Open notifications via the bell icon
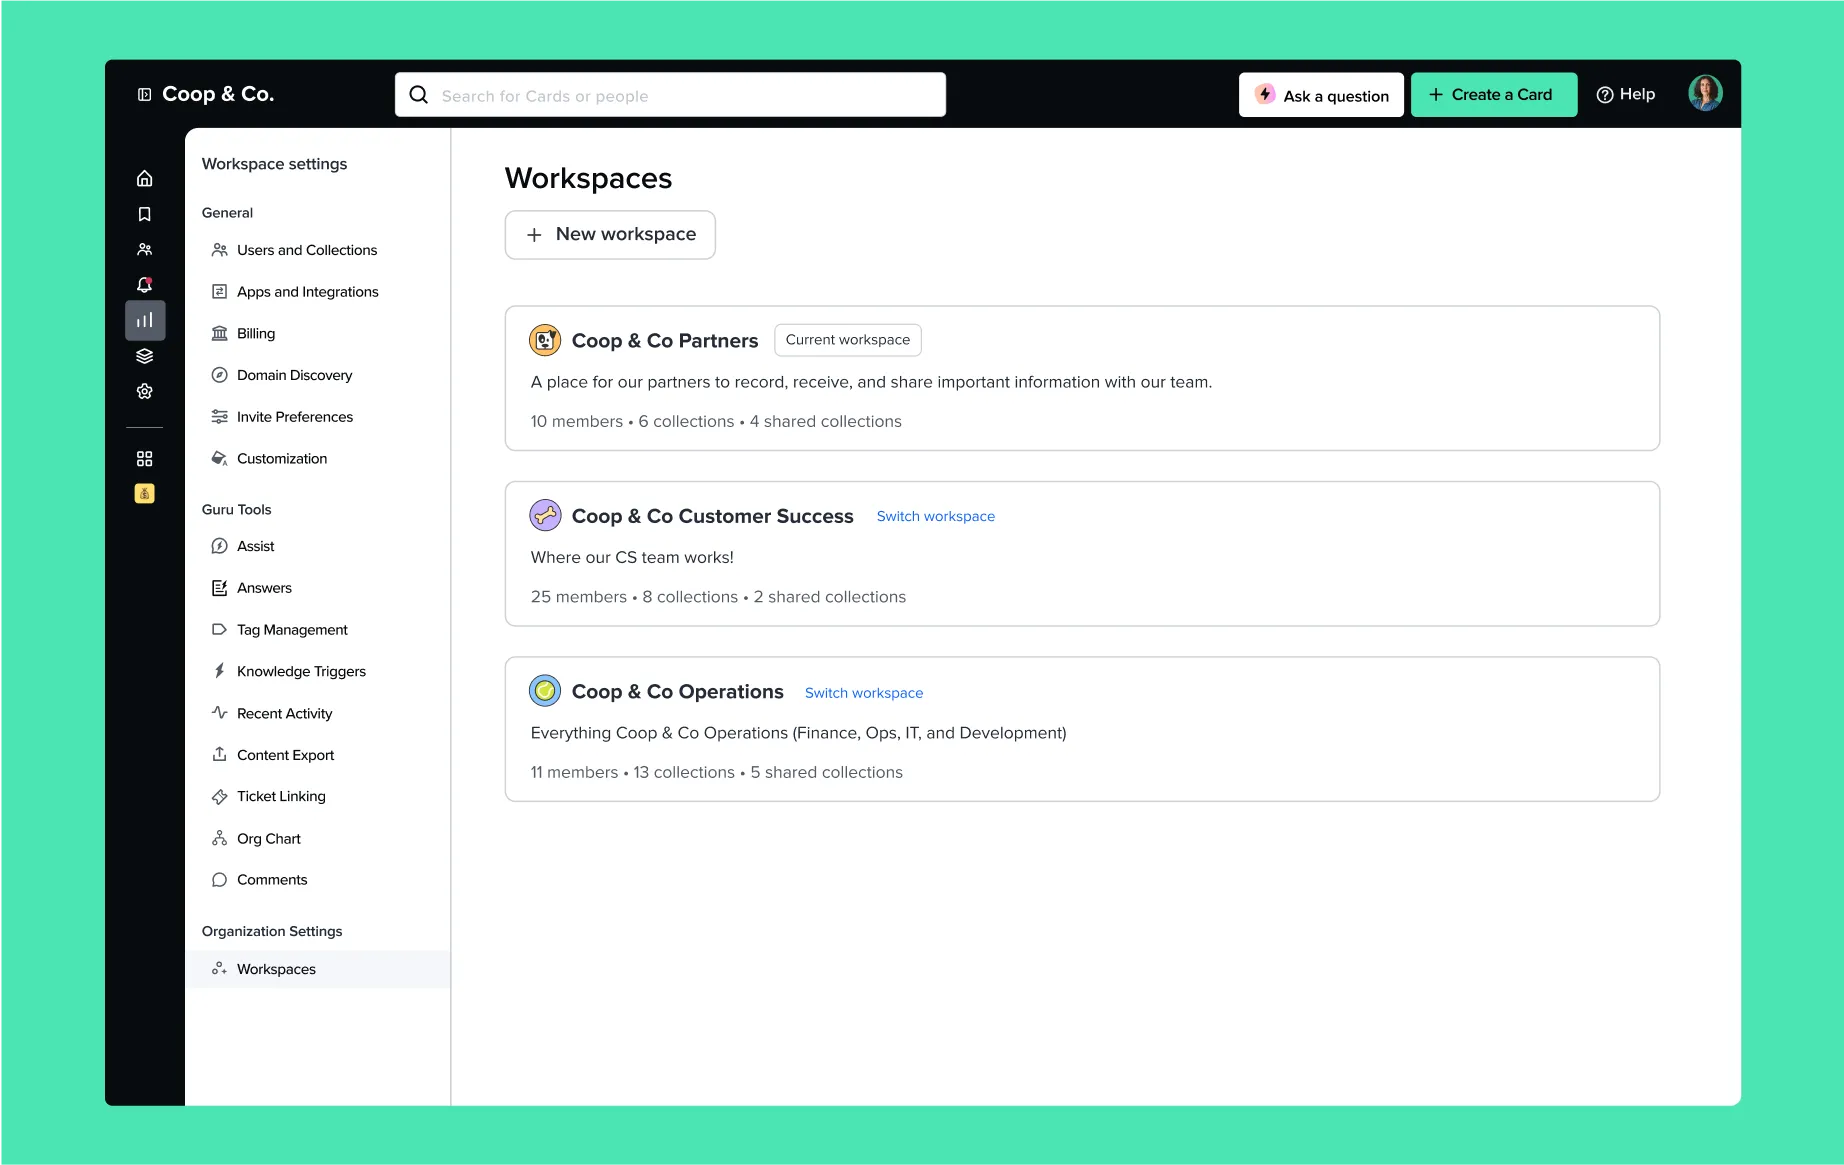This screenshot has width=1844, height=1165. click(144, 284)
